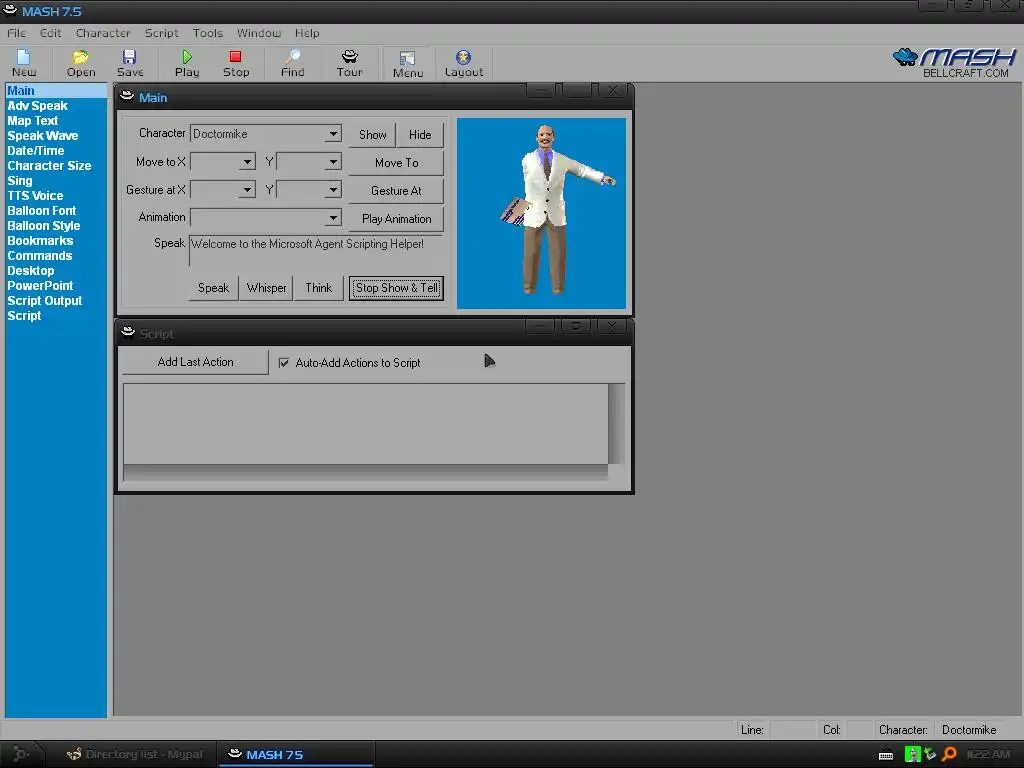The height and width of the screenshot is (768, 1024).
Task: Open Find with the magnifier icon
Action: click(x=293, y=63)
